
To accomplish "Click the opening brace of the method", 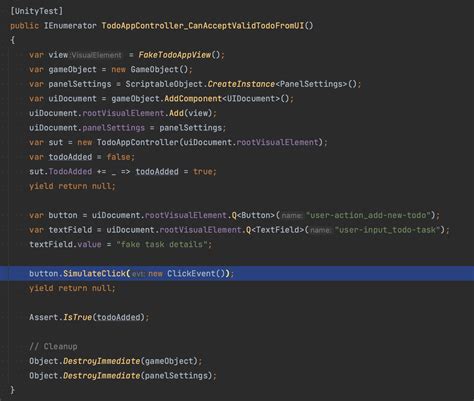I will tap(12, 40).
